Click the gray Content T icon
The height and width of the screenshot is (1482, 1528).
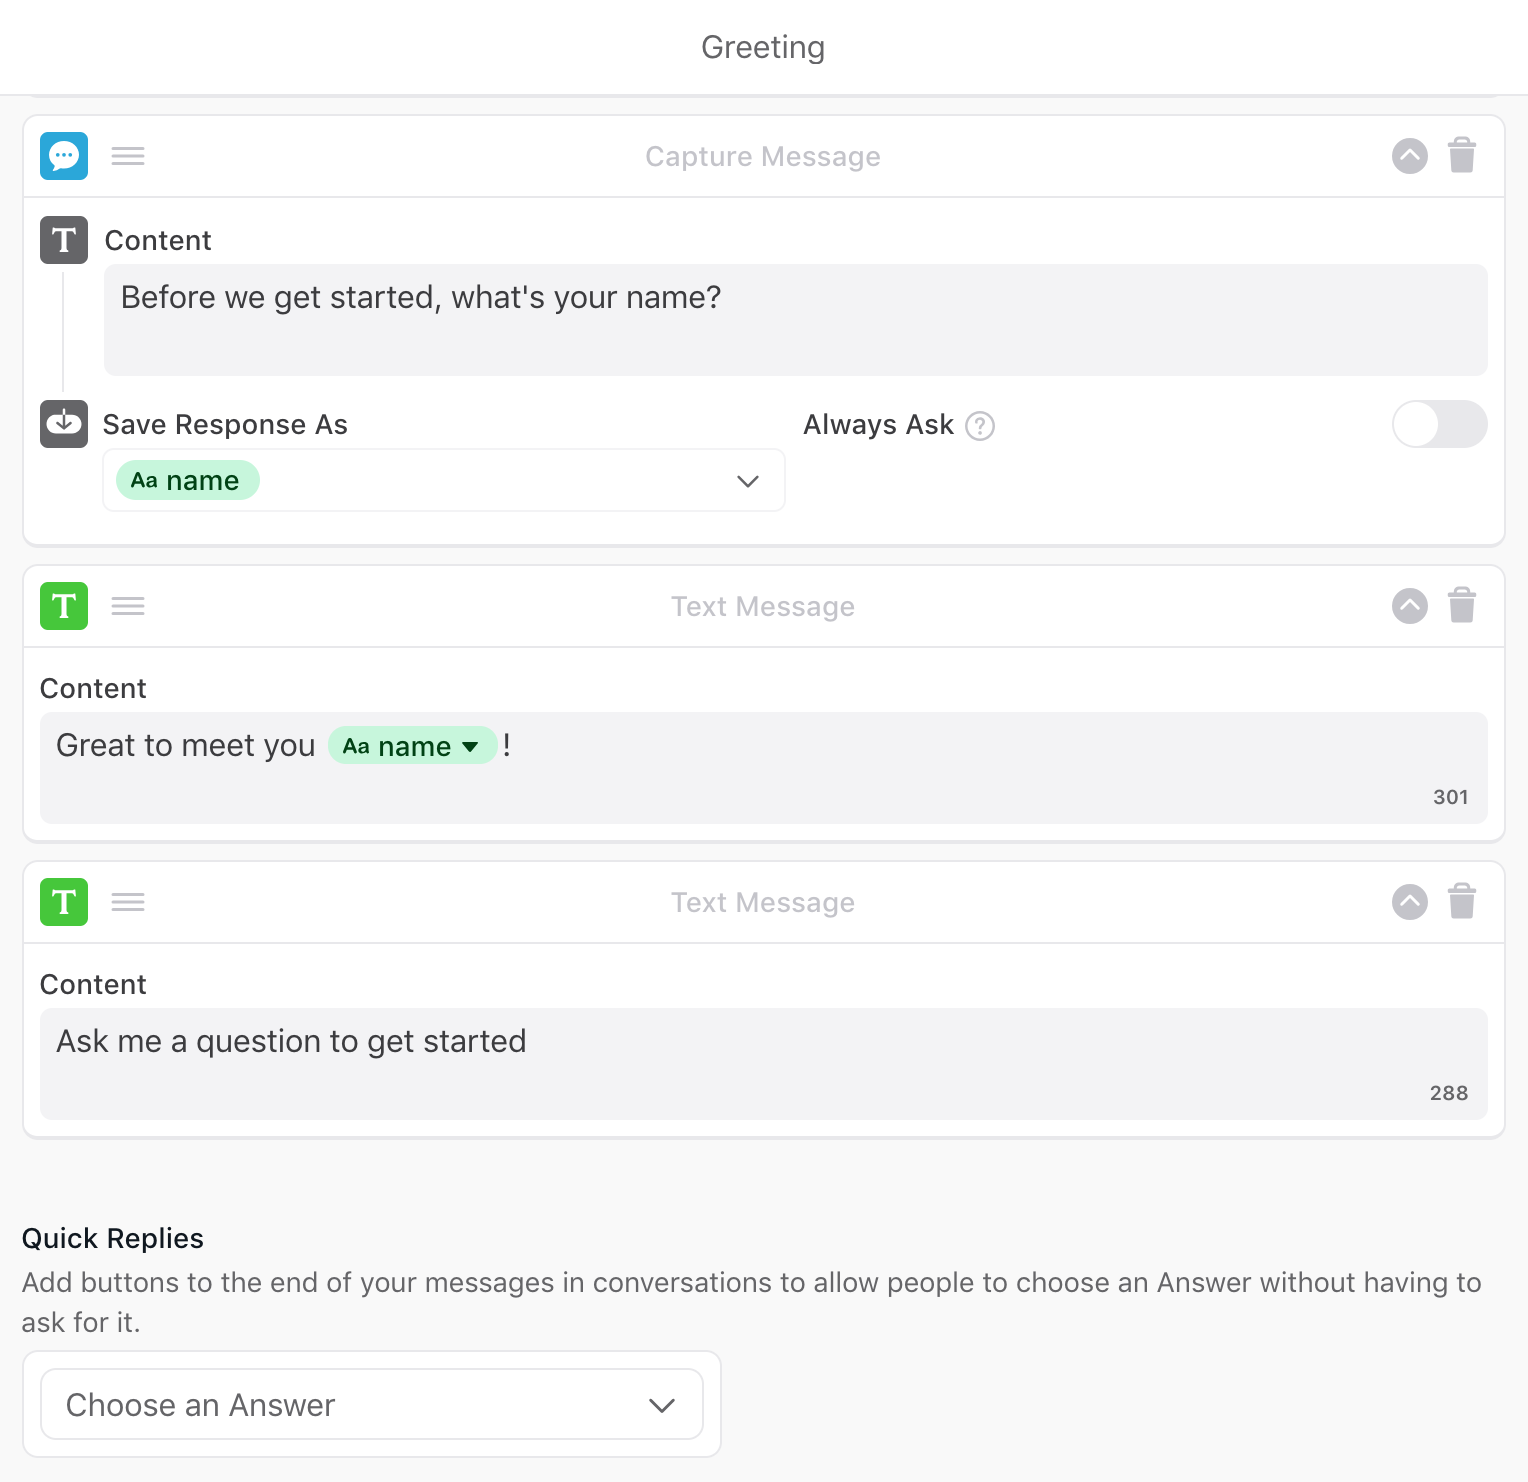tap(64, 240)
